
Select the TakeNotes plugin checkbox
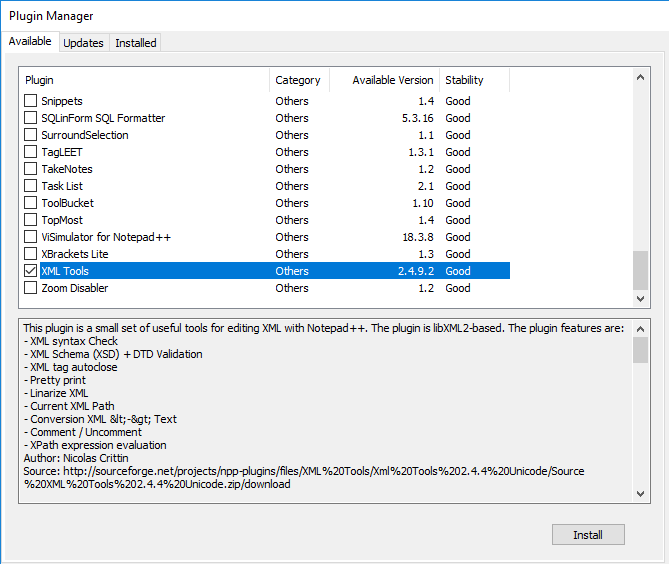coord(30,169)
